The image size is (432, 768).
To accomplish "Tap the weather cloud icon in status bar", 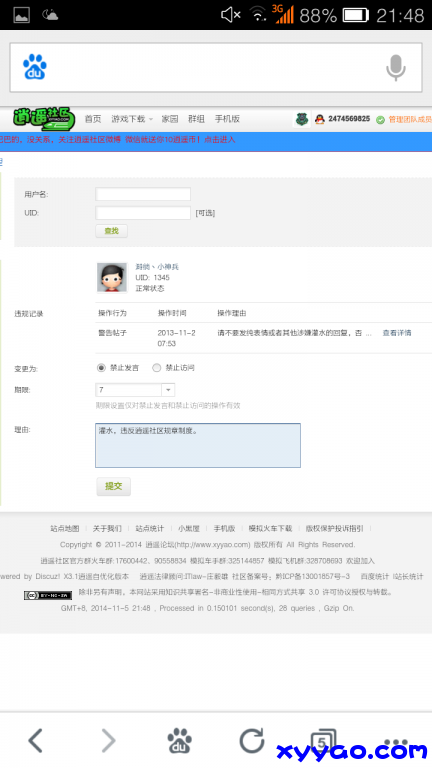I will (x=50, y=15).
